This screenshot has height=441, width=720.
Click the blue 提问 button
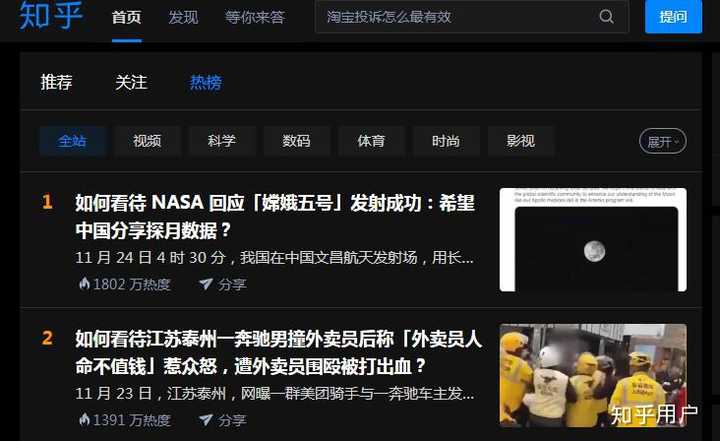(673, 17)
